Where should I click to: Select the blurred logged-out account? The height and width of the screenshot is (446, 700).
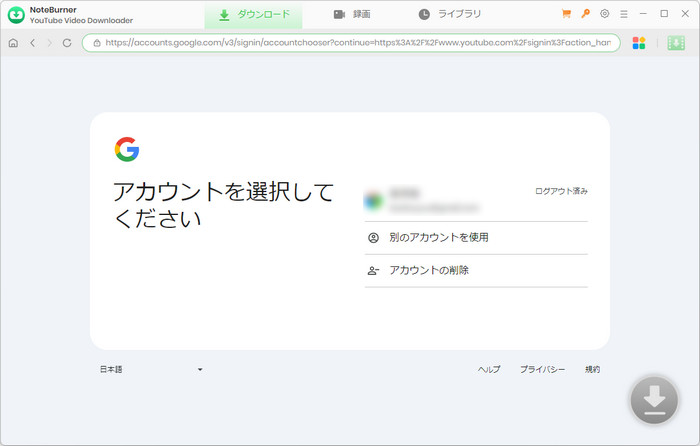(476, 200)
